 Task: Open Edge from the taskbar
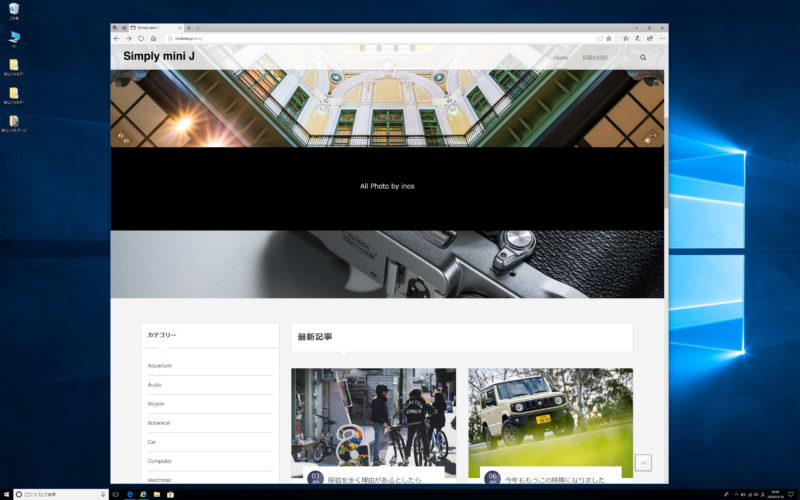coord(130,494)
